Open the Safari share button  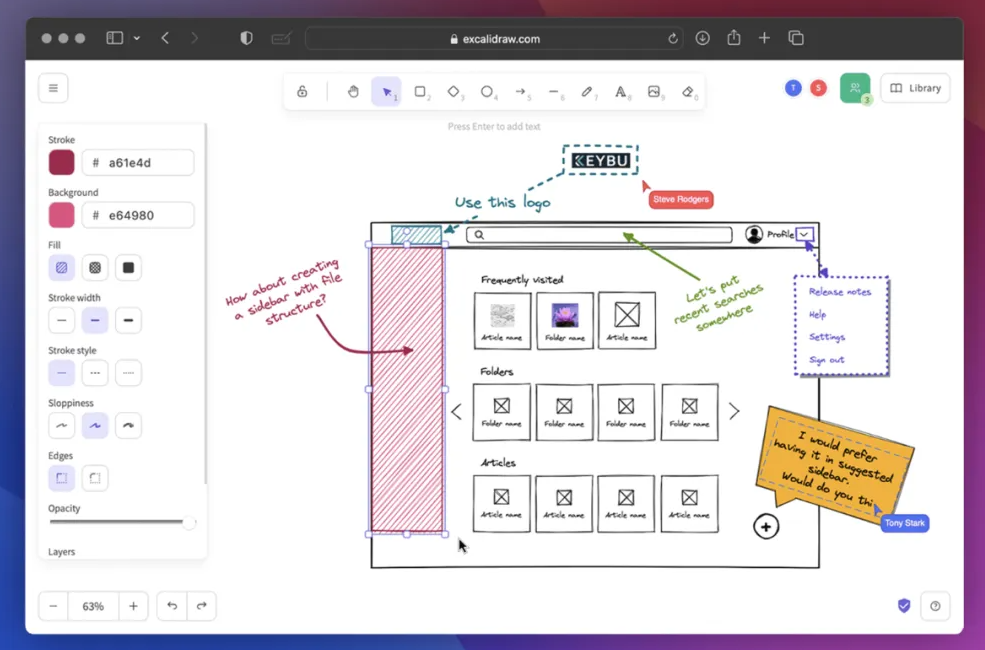[x=734, y=38]
